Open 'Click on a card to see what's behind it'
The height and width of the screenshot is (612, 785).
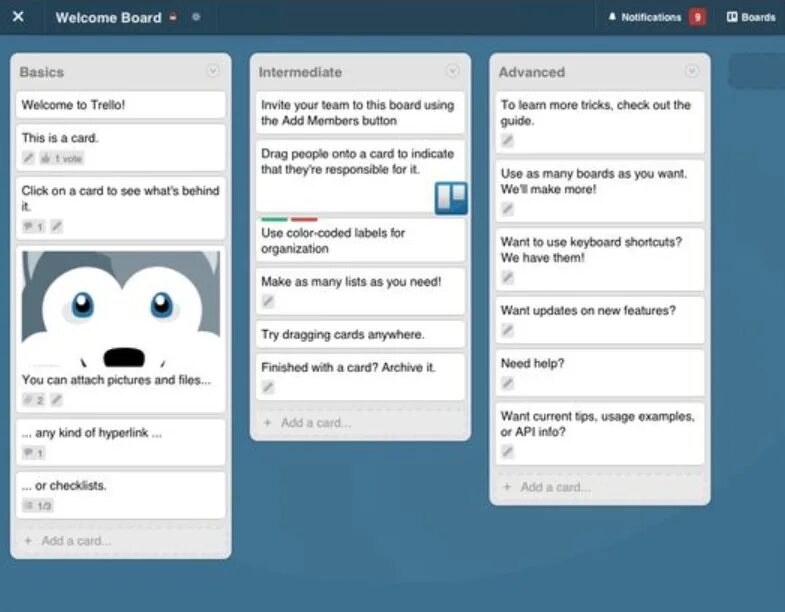pyautogui.click(x=121, y=208)
